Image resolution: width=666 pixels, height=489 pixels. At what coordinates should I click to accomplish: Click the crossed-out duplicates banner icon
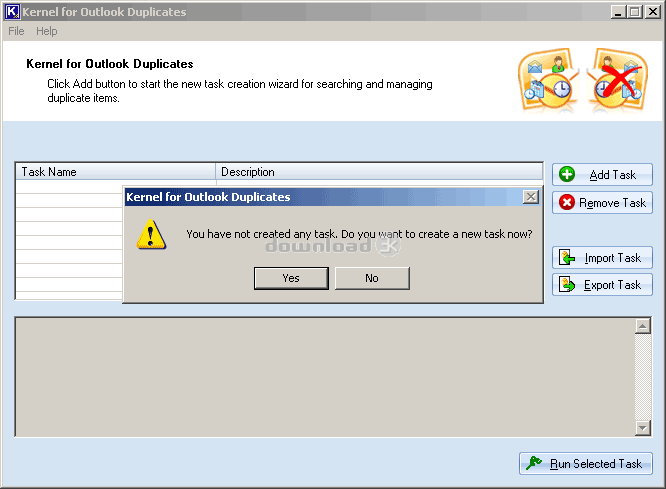pyautogui.click(x=617, y=79)
